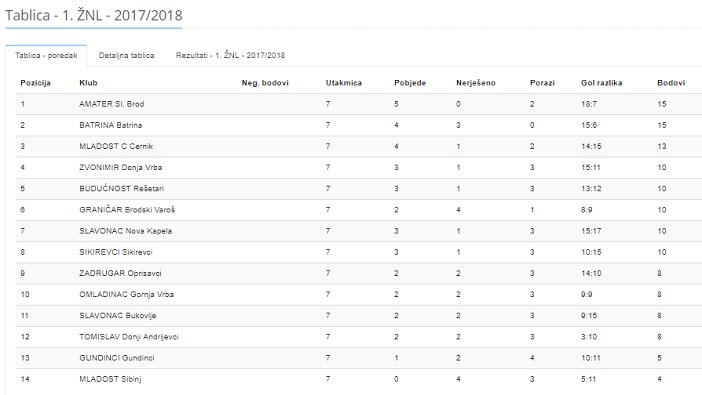Click the Pozicija column header

pos(35,83)
